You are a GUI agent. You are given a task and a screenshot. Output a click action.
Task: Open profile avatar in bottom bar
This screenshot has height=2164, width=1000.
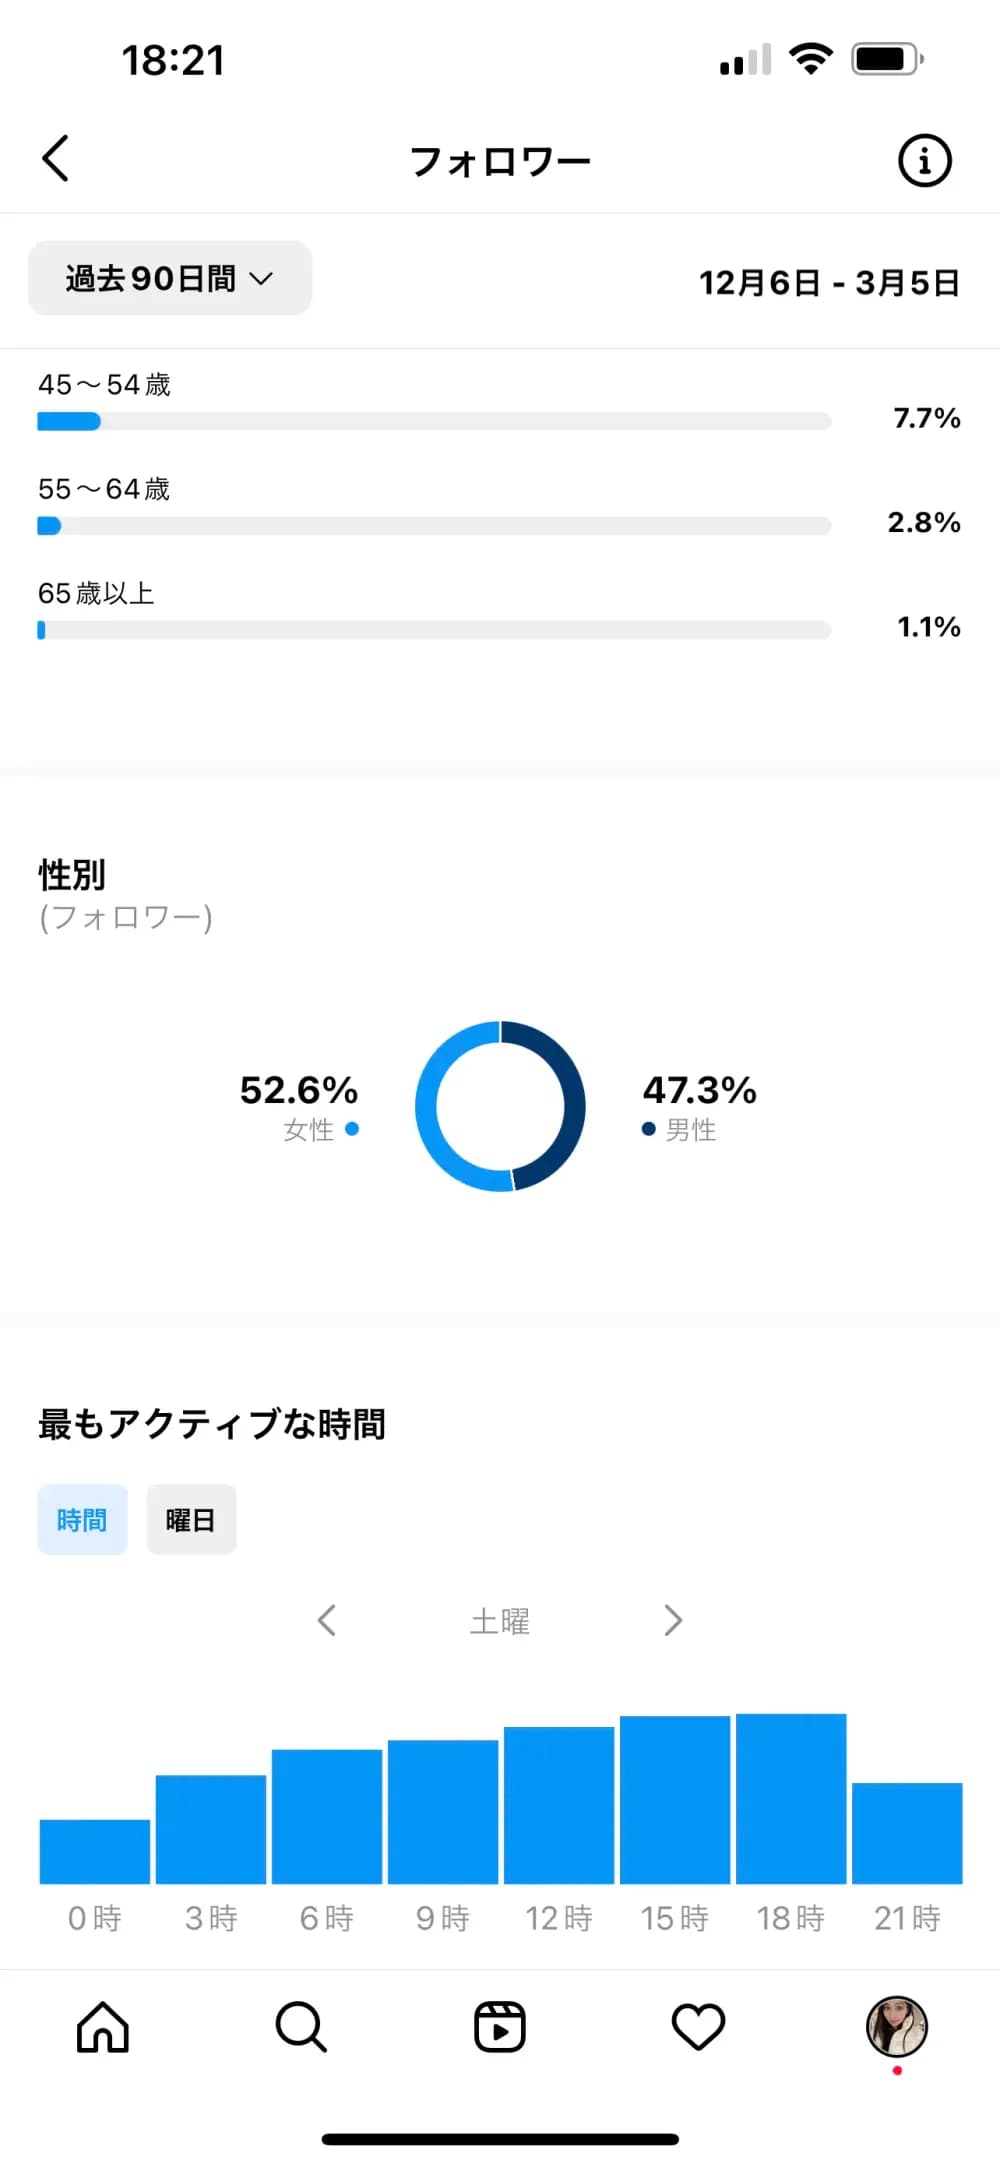[896, 2026]
